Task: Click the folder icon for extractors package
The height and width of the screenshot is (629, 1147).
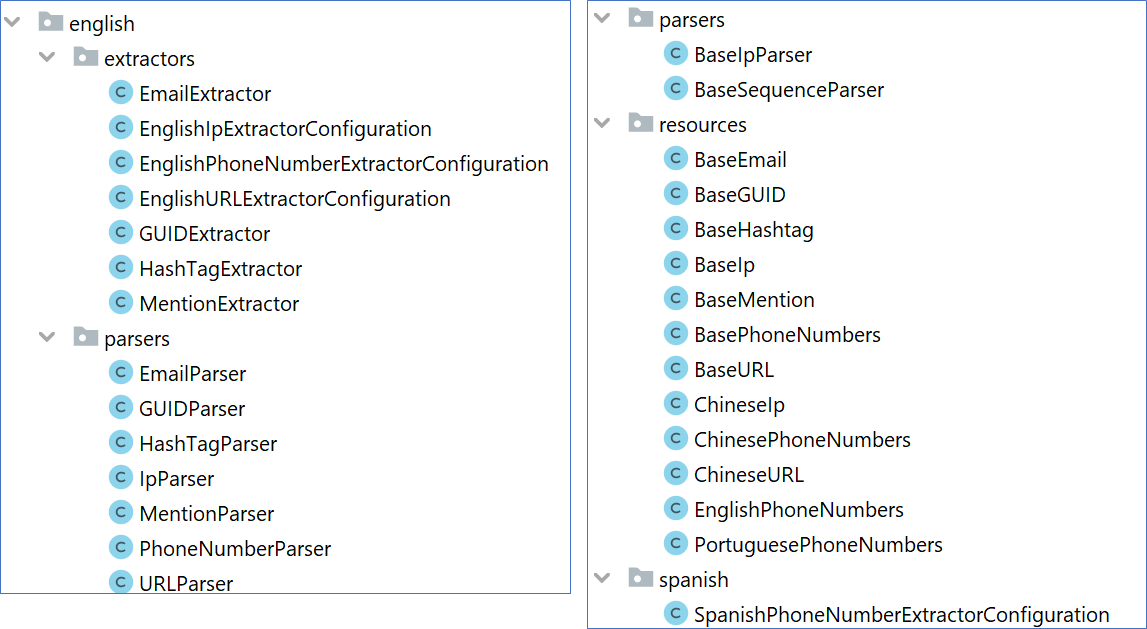Action: click(x=85, y=57)
